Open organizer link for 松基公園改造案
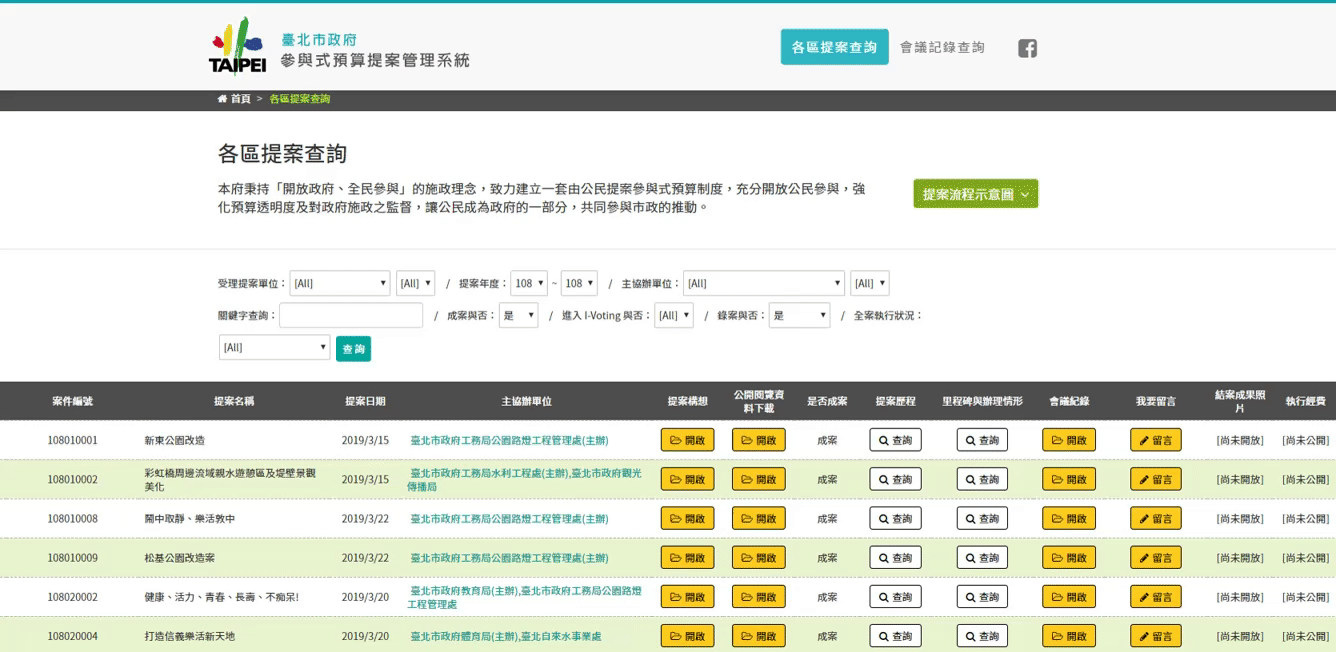 509,557
